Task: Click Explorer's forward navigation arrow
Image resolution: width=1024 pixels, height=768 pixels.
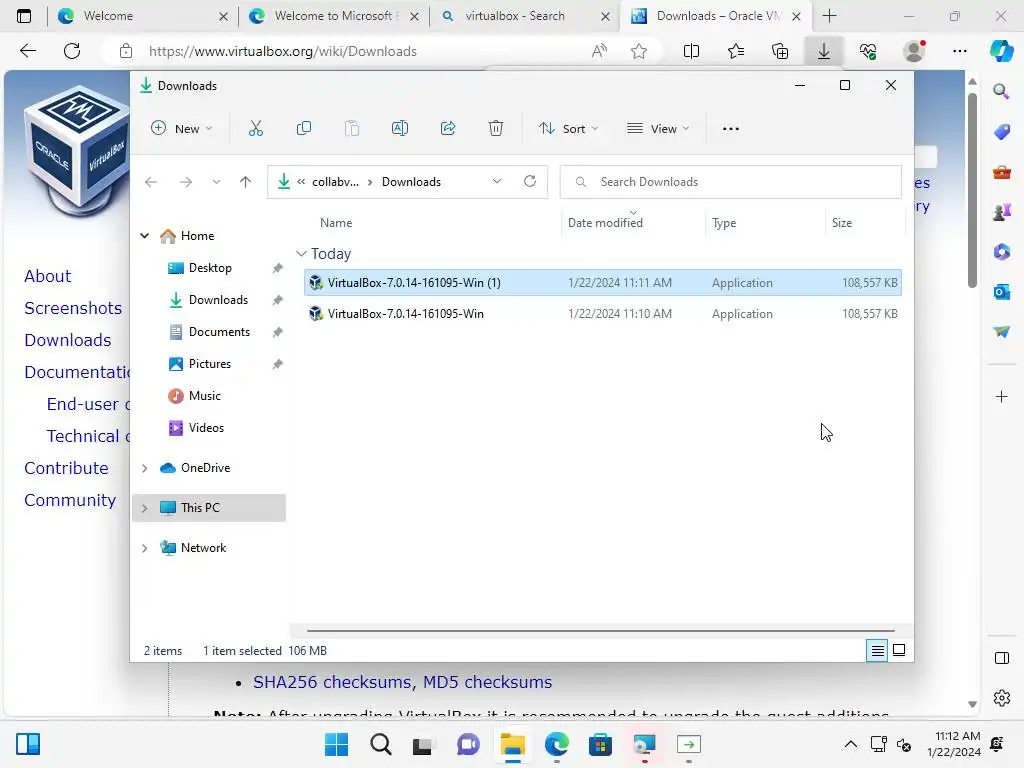Action: (186, 182)
